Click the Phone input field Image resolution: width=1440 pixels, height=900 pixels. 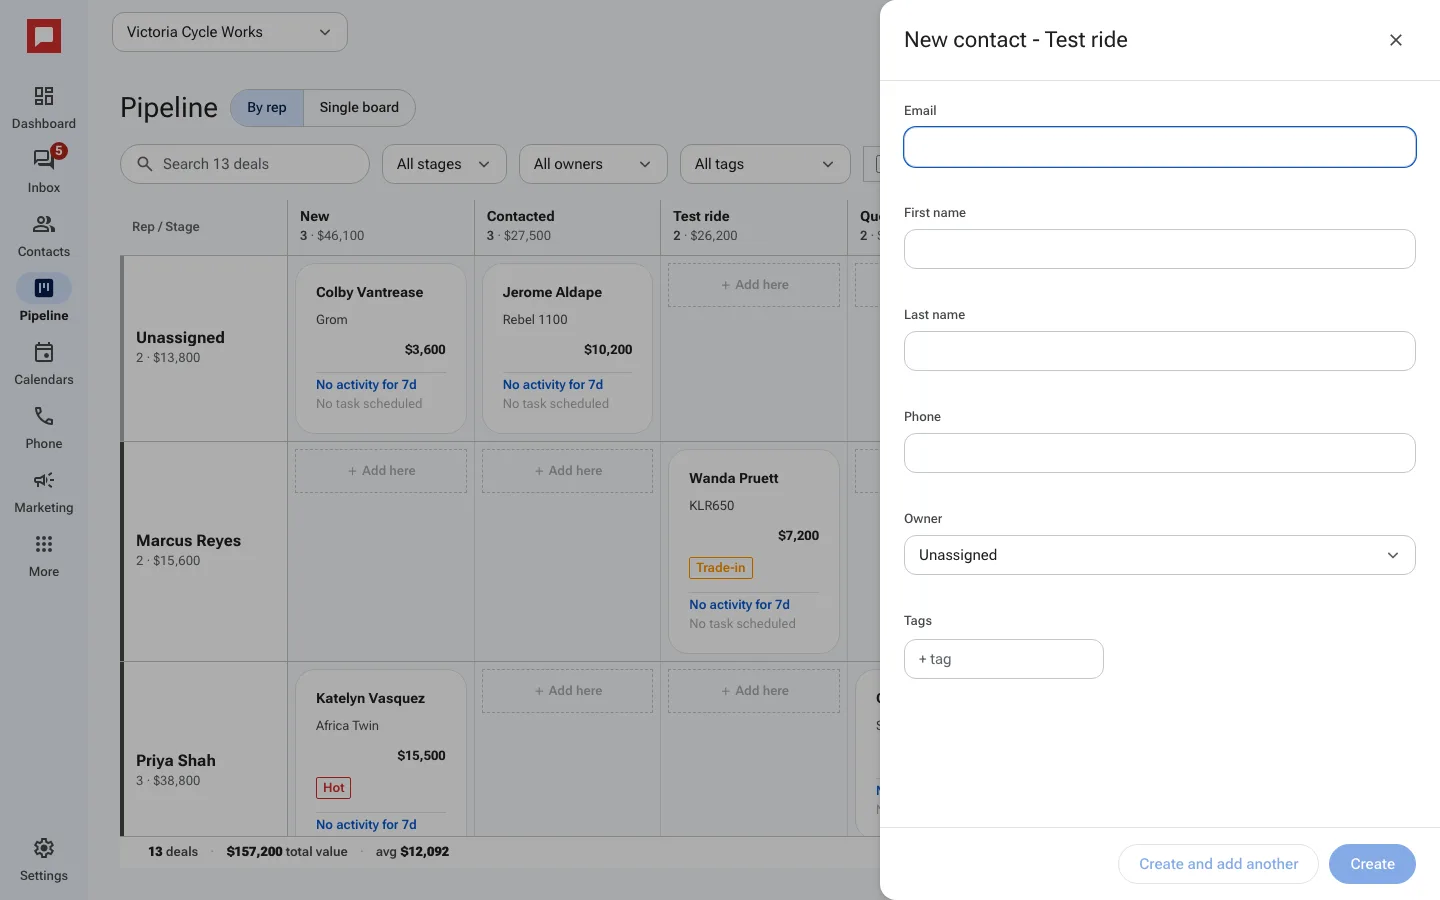[x=1160, y=453]
